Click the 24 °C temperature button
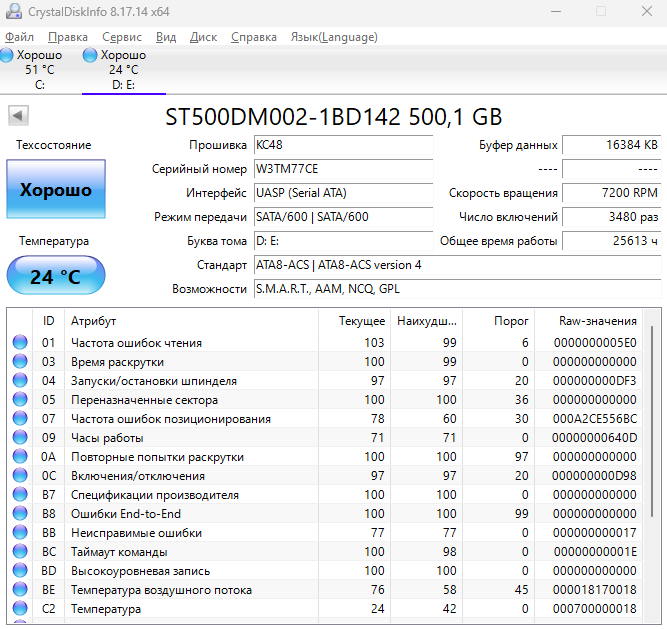Screen dimensions: 667x629 pos(56,276)
